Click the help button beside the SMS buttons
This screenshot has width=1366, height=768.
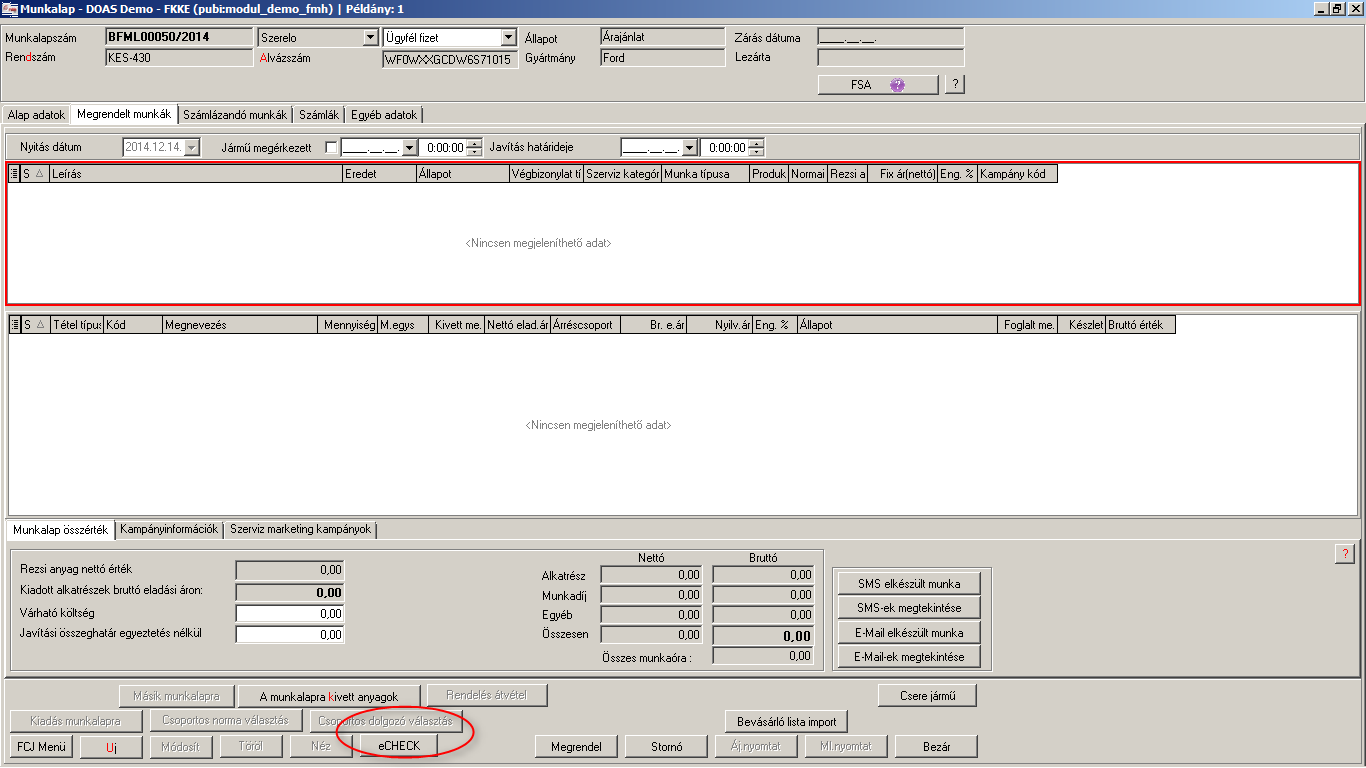[1345, 554]
